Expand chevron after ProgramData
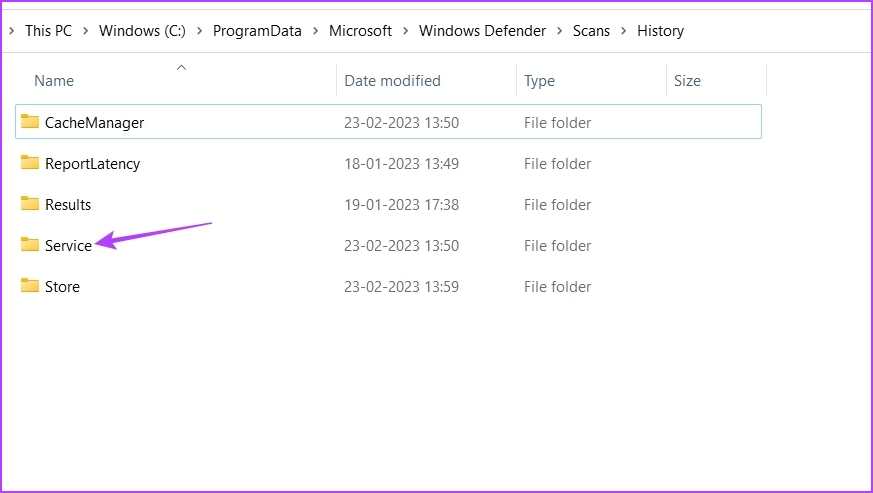The width and height of the screenshot is (873, 493). [316, 31]
